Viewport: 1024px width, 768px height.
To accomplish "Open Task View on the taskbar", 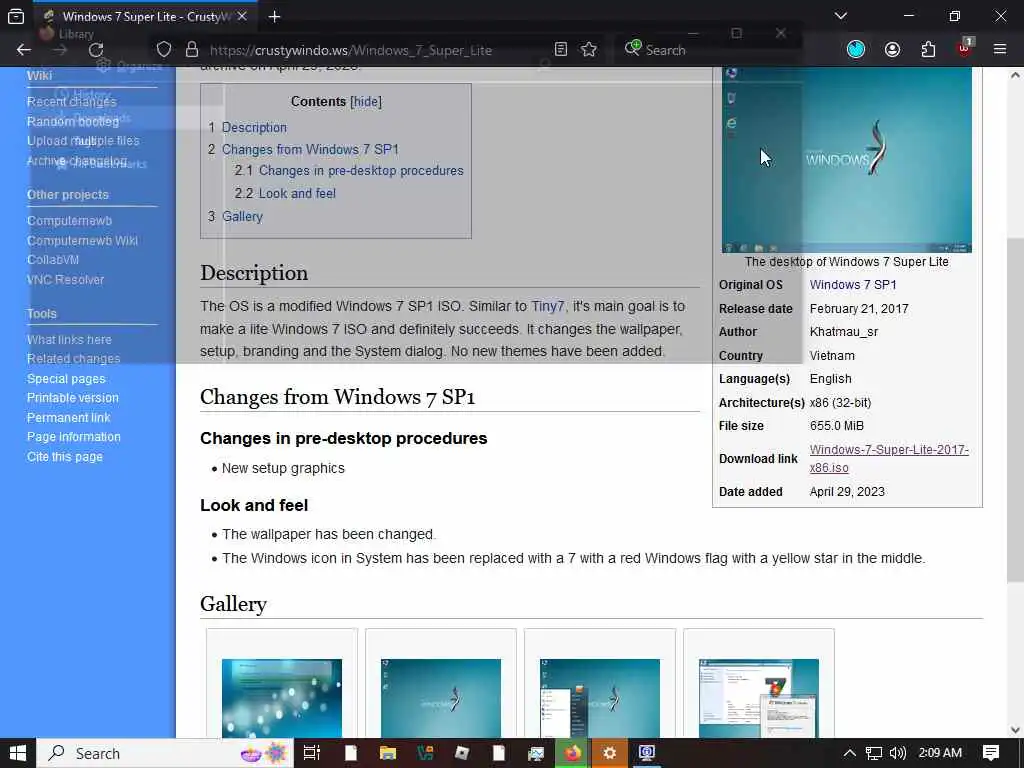I will [312, 753].
